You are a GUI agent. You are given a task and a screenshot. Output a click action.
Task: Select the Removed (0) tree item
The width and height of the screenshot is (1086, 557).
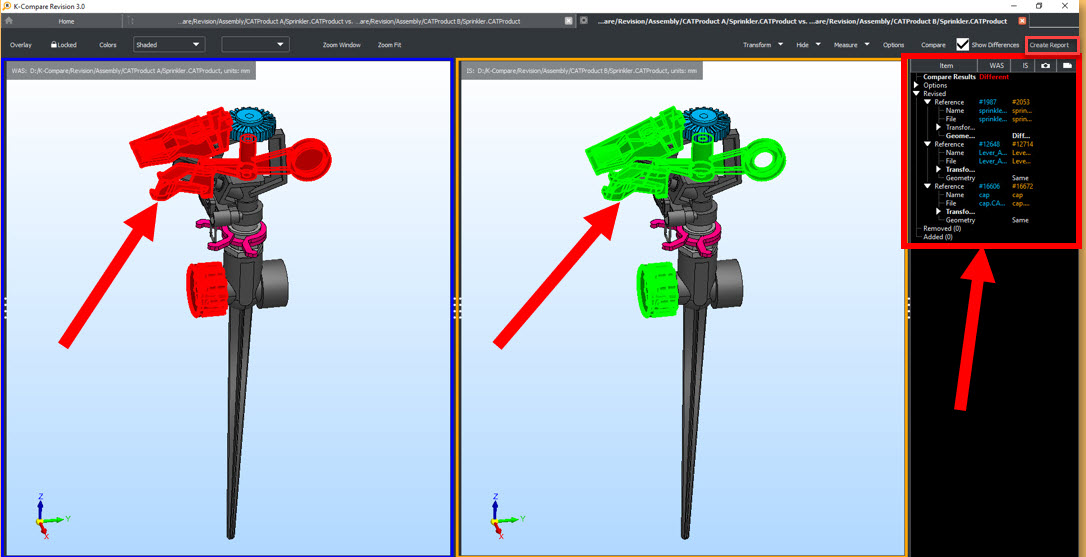click(941, 229)
